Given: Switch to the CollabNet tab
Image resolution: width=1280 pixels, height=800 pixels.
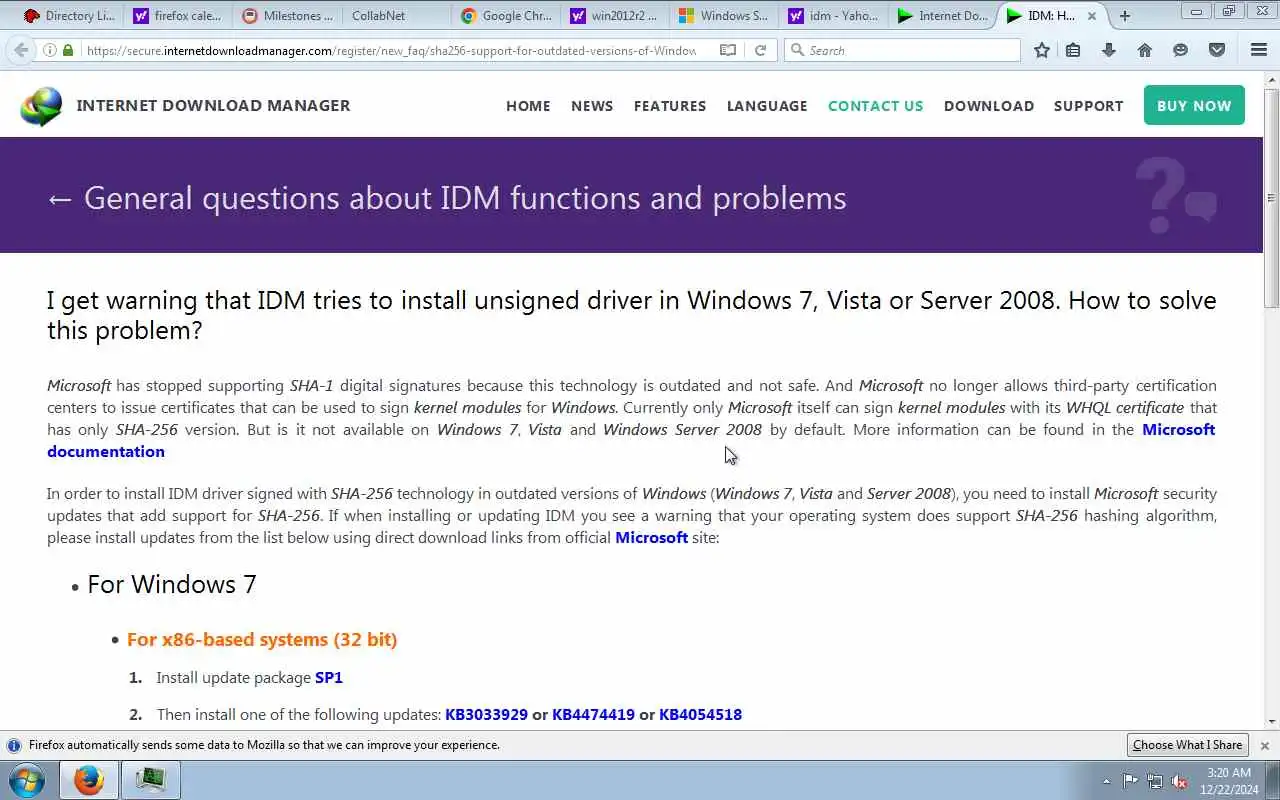Looking at the screenshot, I should pos(395,16).
